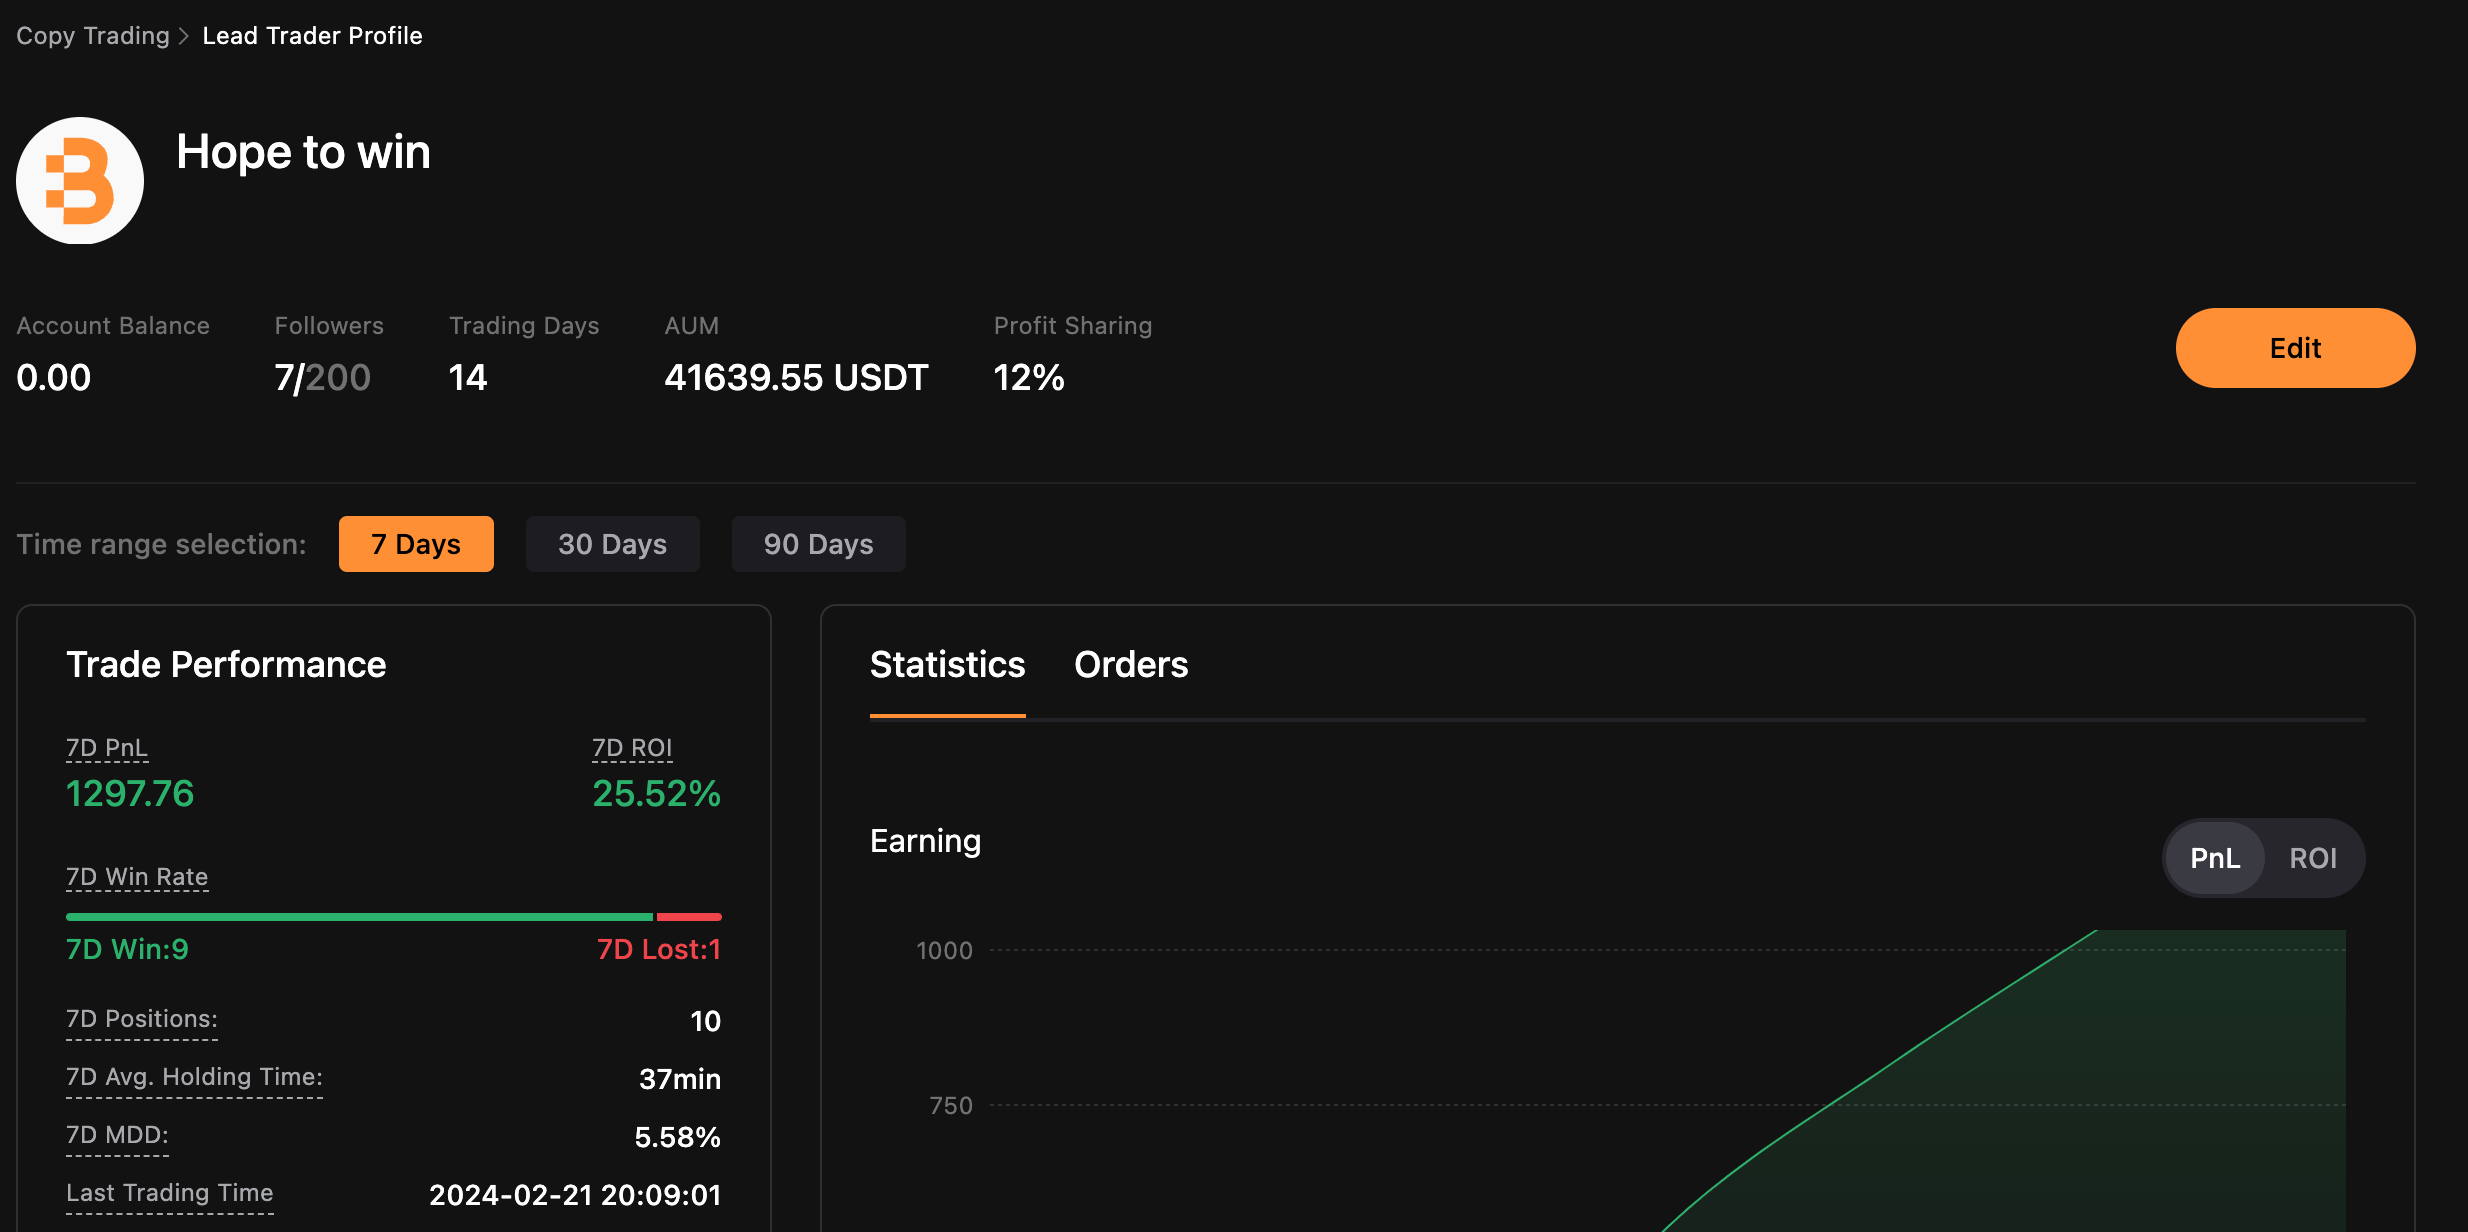Click the 7D Win Rate label
Viewport: 2468px width, 1232px height.
[x=137, y=877]
